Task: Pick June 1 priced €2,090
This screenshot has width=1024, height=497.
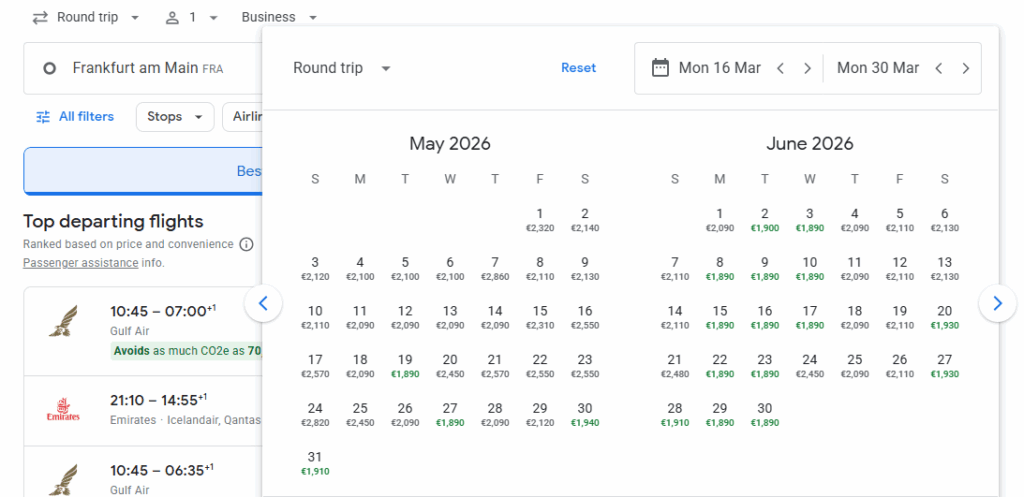Action: tap(720, 220)
